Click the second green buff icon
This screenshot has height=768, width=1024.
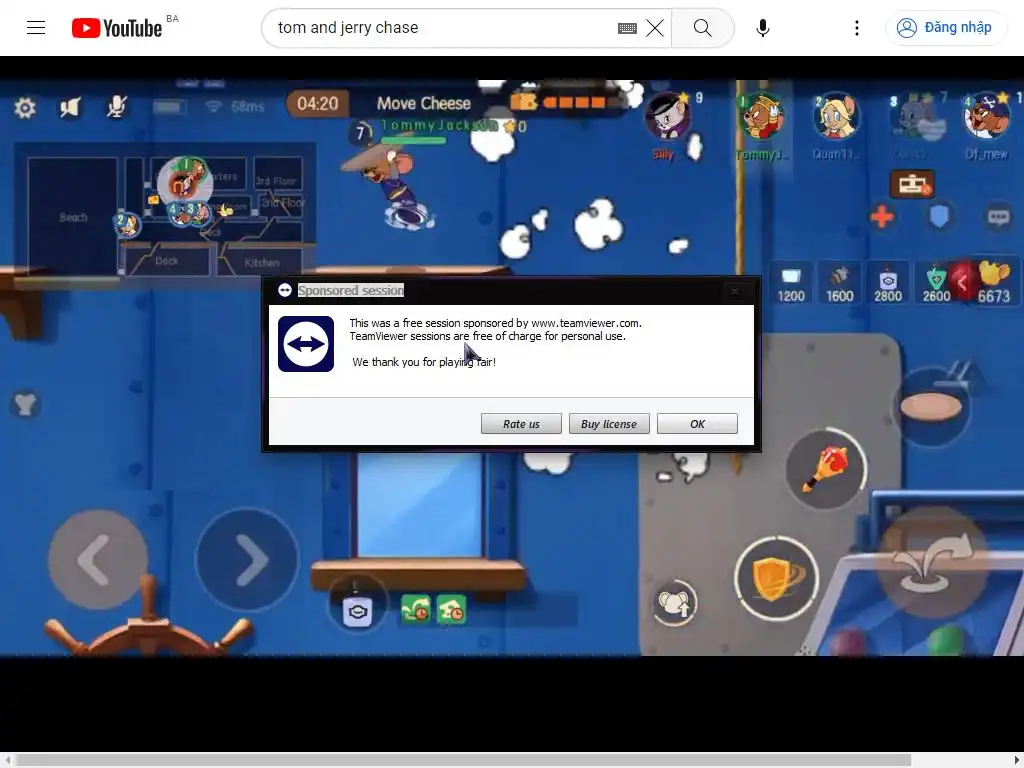coord(451,609)
